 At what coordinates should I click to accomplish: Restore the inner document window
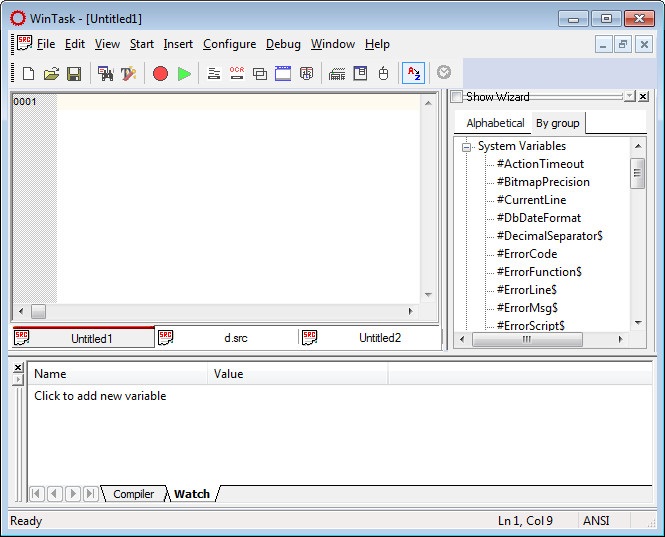coord(623,44)
